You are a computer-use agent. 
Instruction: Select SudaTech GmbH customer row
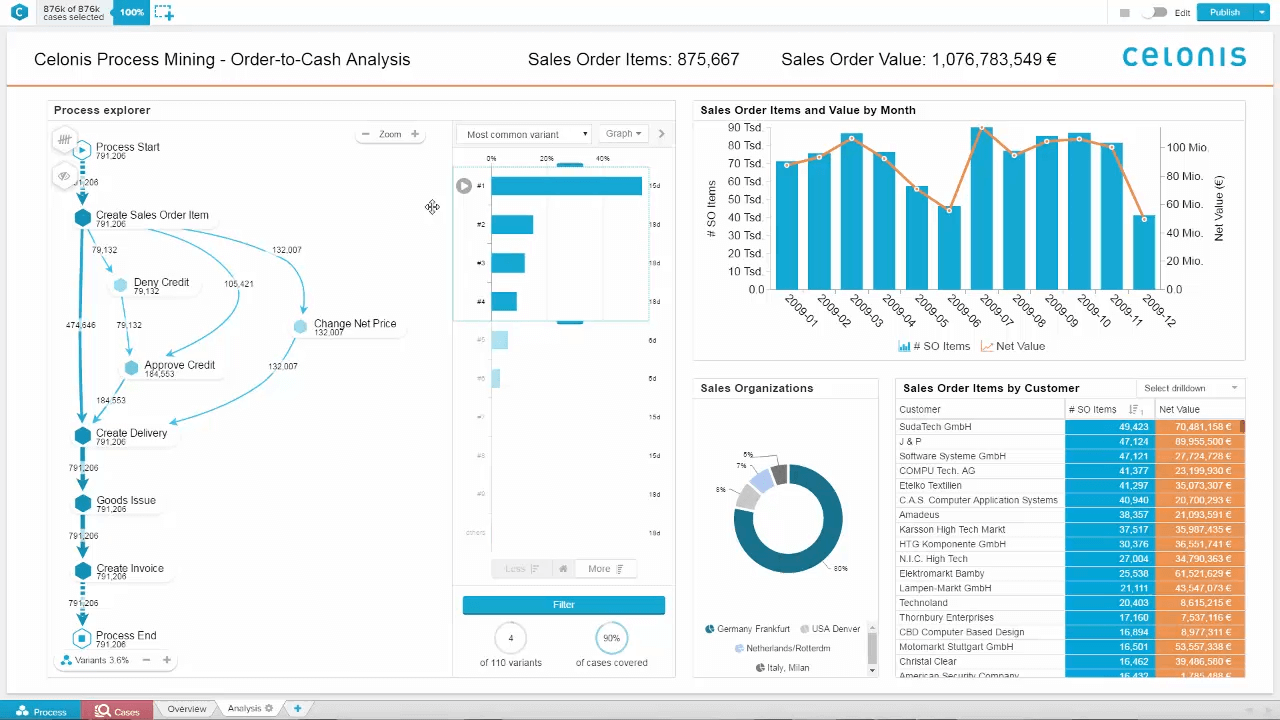coord(1071,427)
